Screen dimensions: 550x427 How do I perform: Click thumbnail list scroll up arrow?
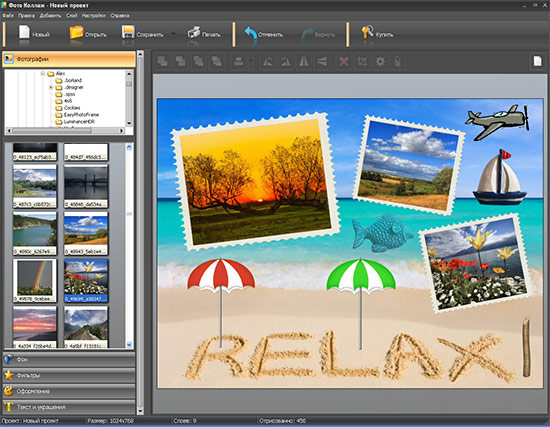[129, 147]
